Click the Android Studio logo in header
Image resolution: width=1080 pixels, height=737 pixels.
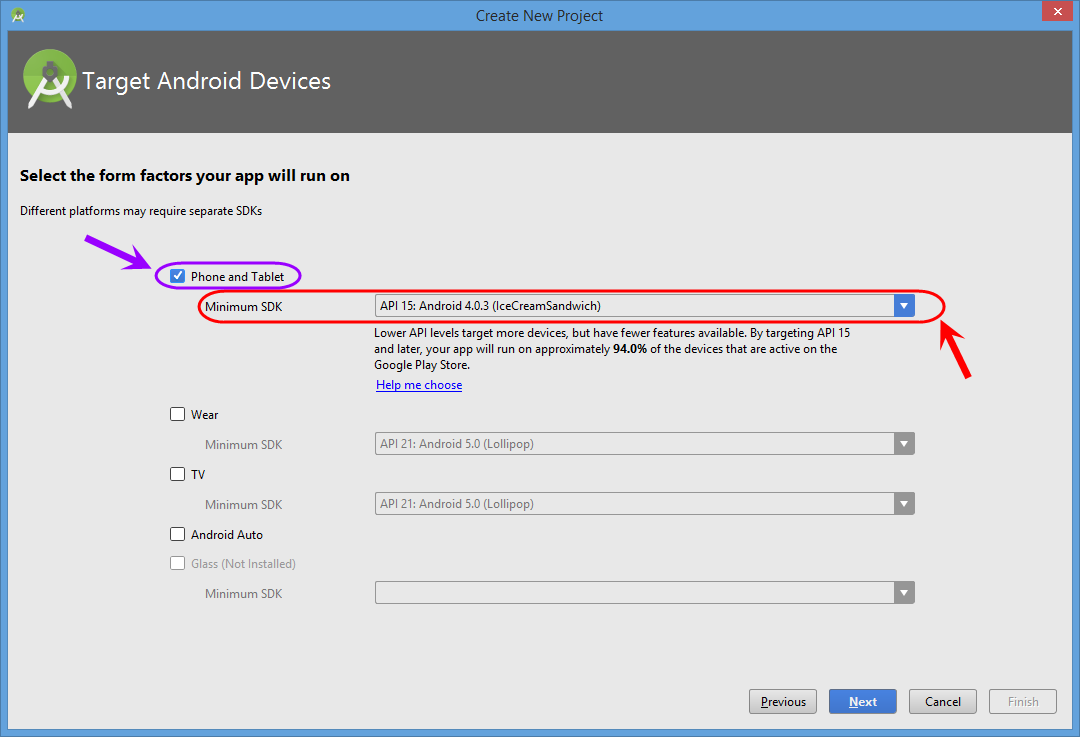[50, 79]
